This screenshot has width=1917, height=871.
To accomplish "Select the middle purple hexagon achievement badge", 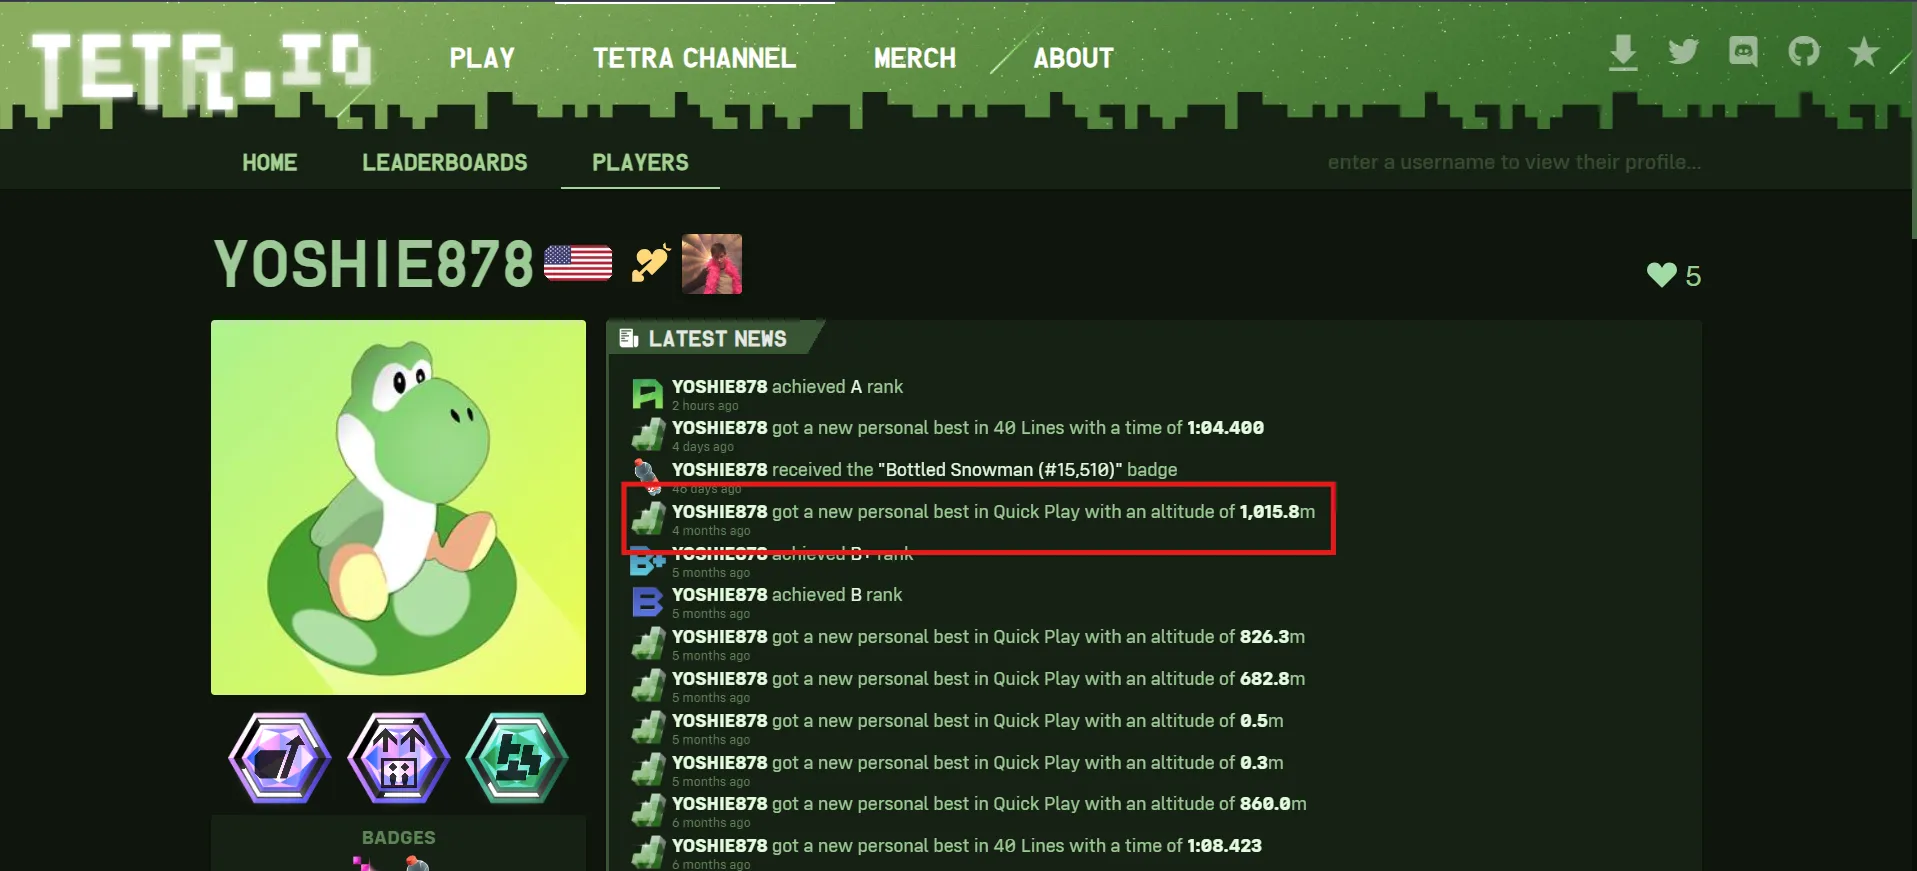I will point(398,757).
